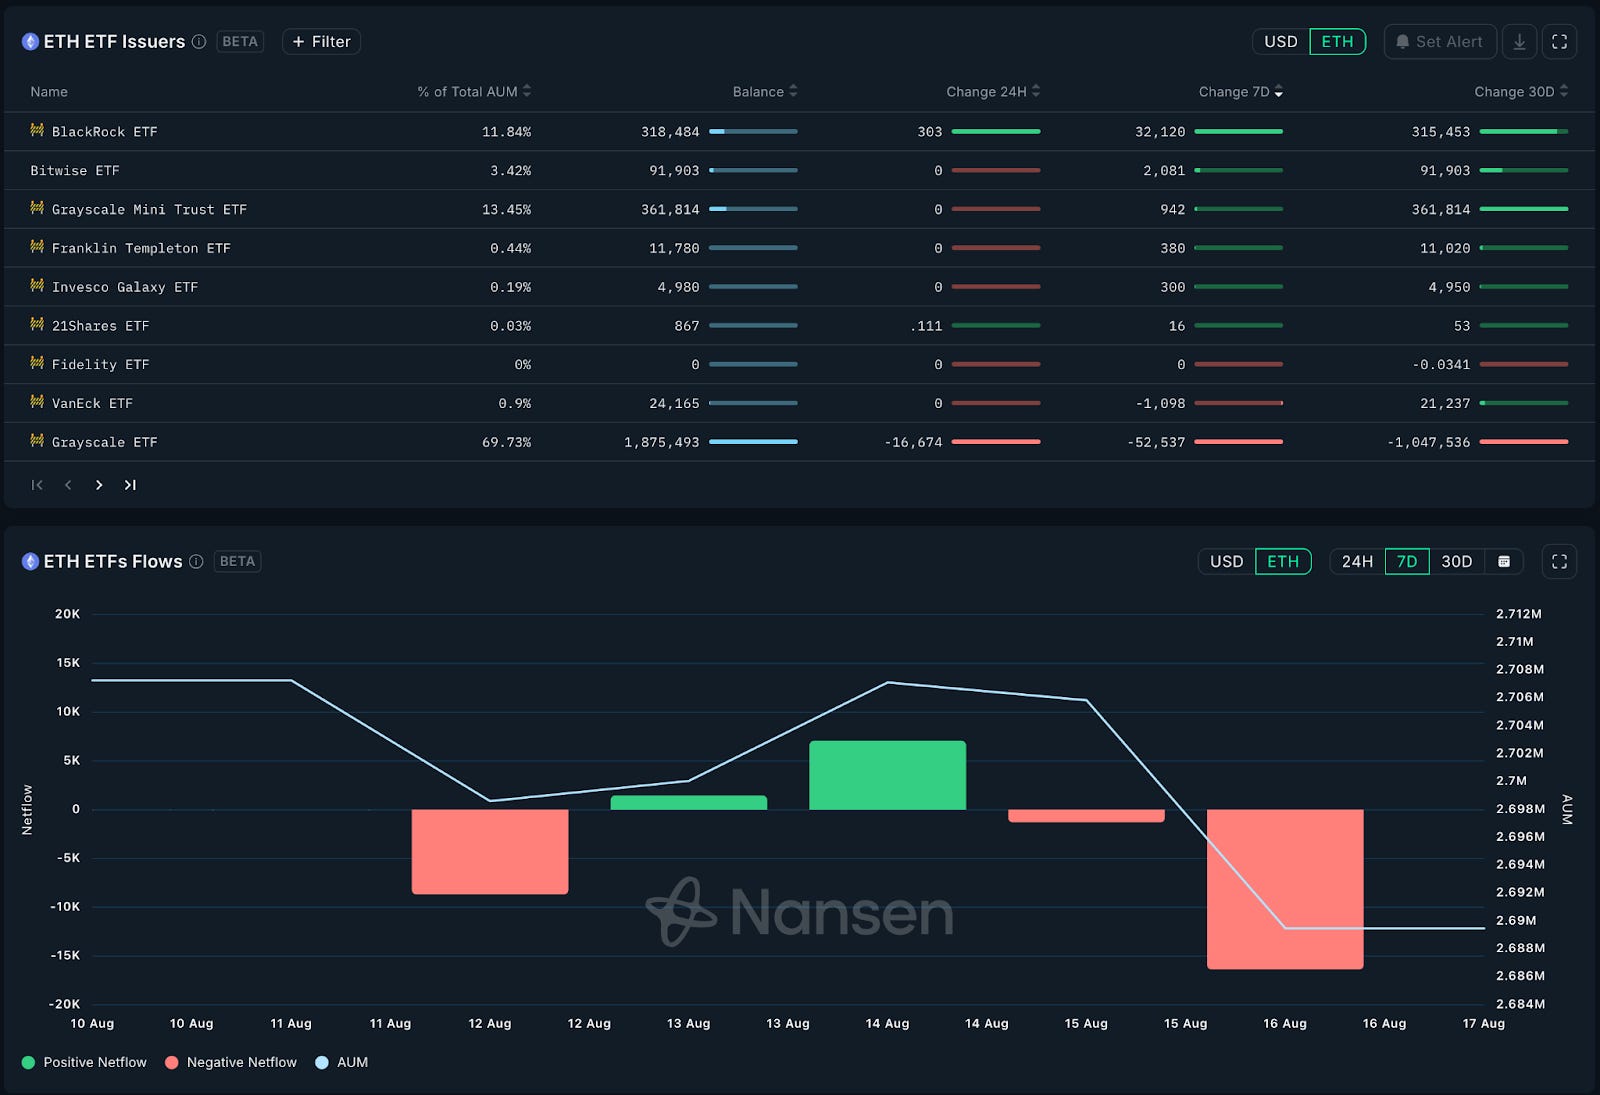Click the BlackRock ETF label icon
Image resolution: width=1600 pixels, height=1095 pixels.
[37, 130]
